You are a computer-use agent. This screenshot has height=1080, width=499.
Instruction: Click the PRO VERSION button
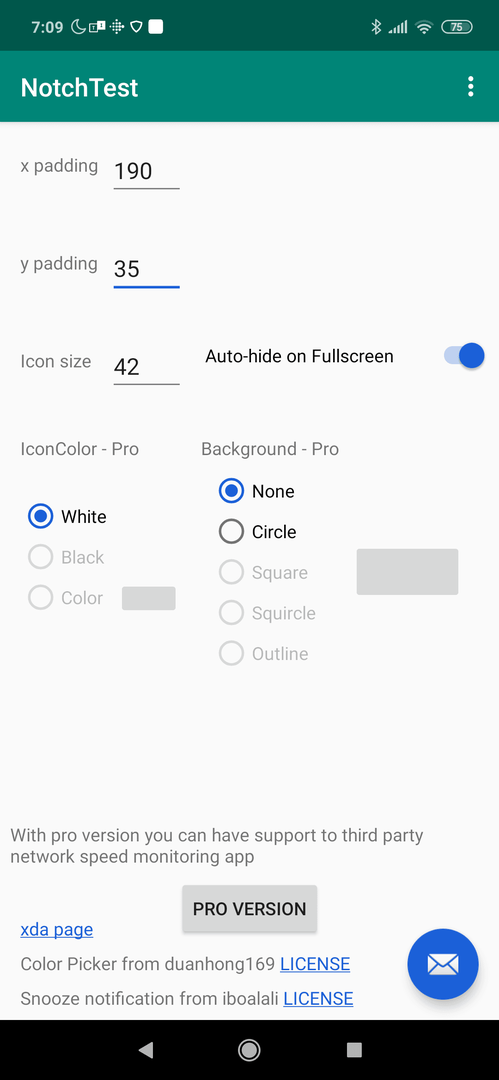(x=250, y=908)
